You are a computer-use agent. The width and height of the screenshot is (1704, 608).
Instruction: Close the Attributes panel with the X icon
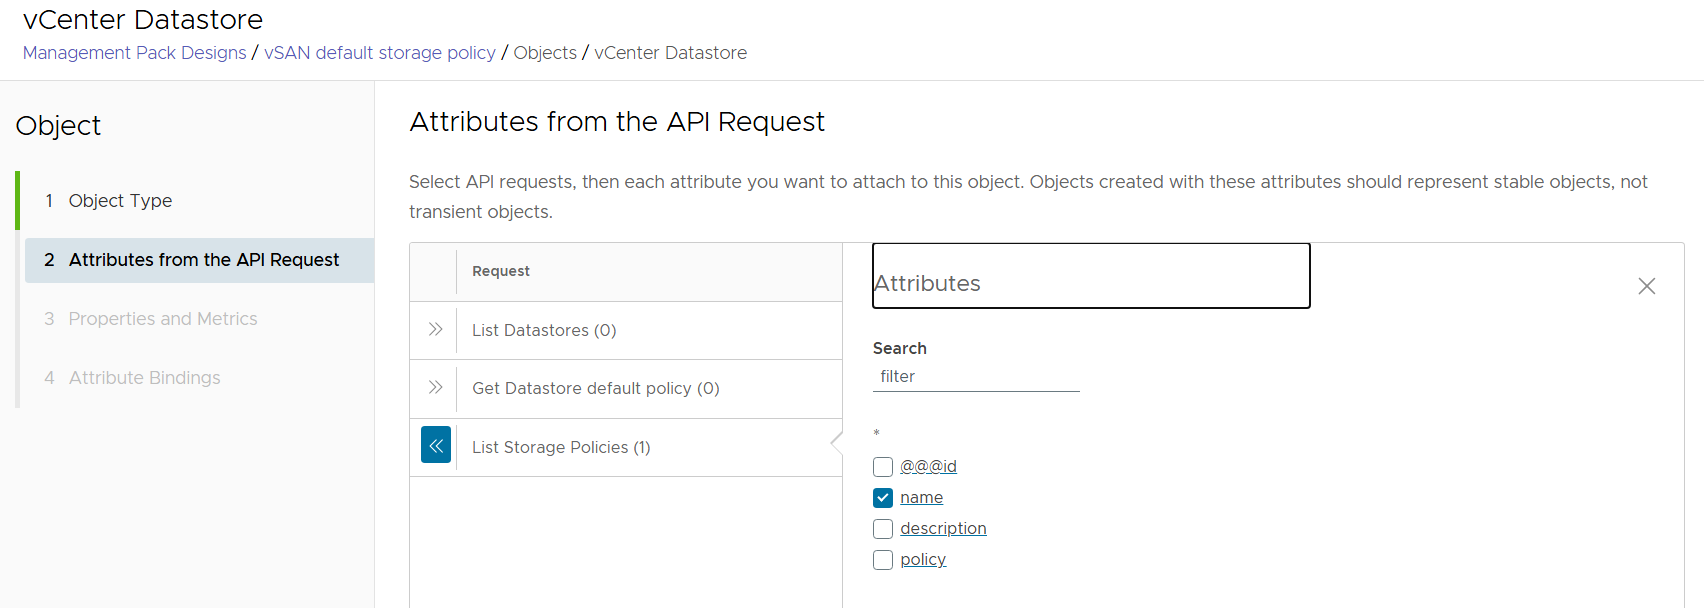(x=1646, y=286)
